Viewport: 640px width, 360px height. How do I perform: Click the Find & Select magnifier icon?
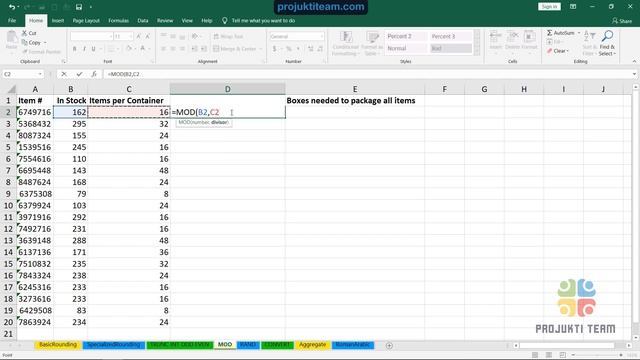[607, 36]
